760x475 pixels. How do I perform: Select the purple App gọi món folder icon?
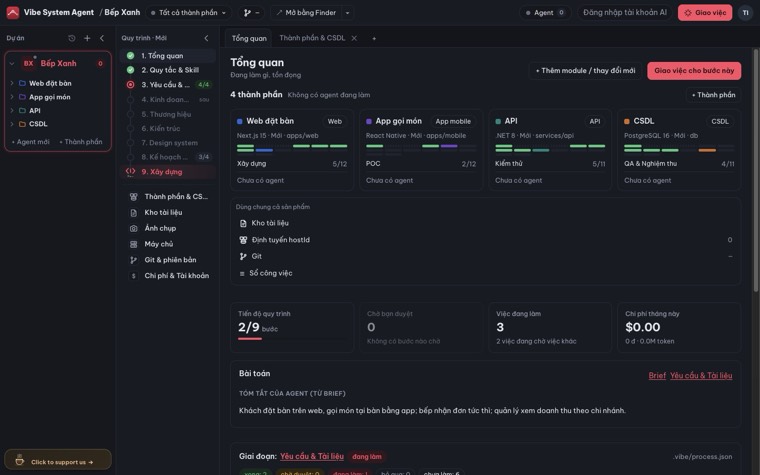(22, 97)
